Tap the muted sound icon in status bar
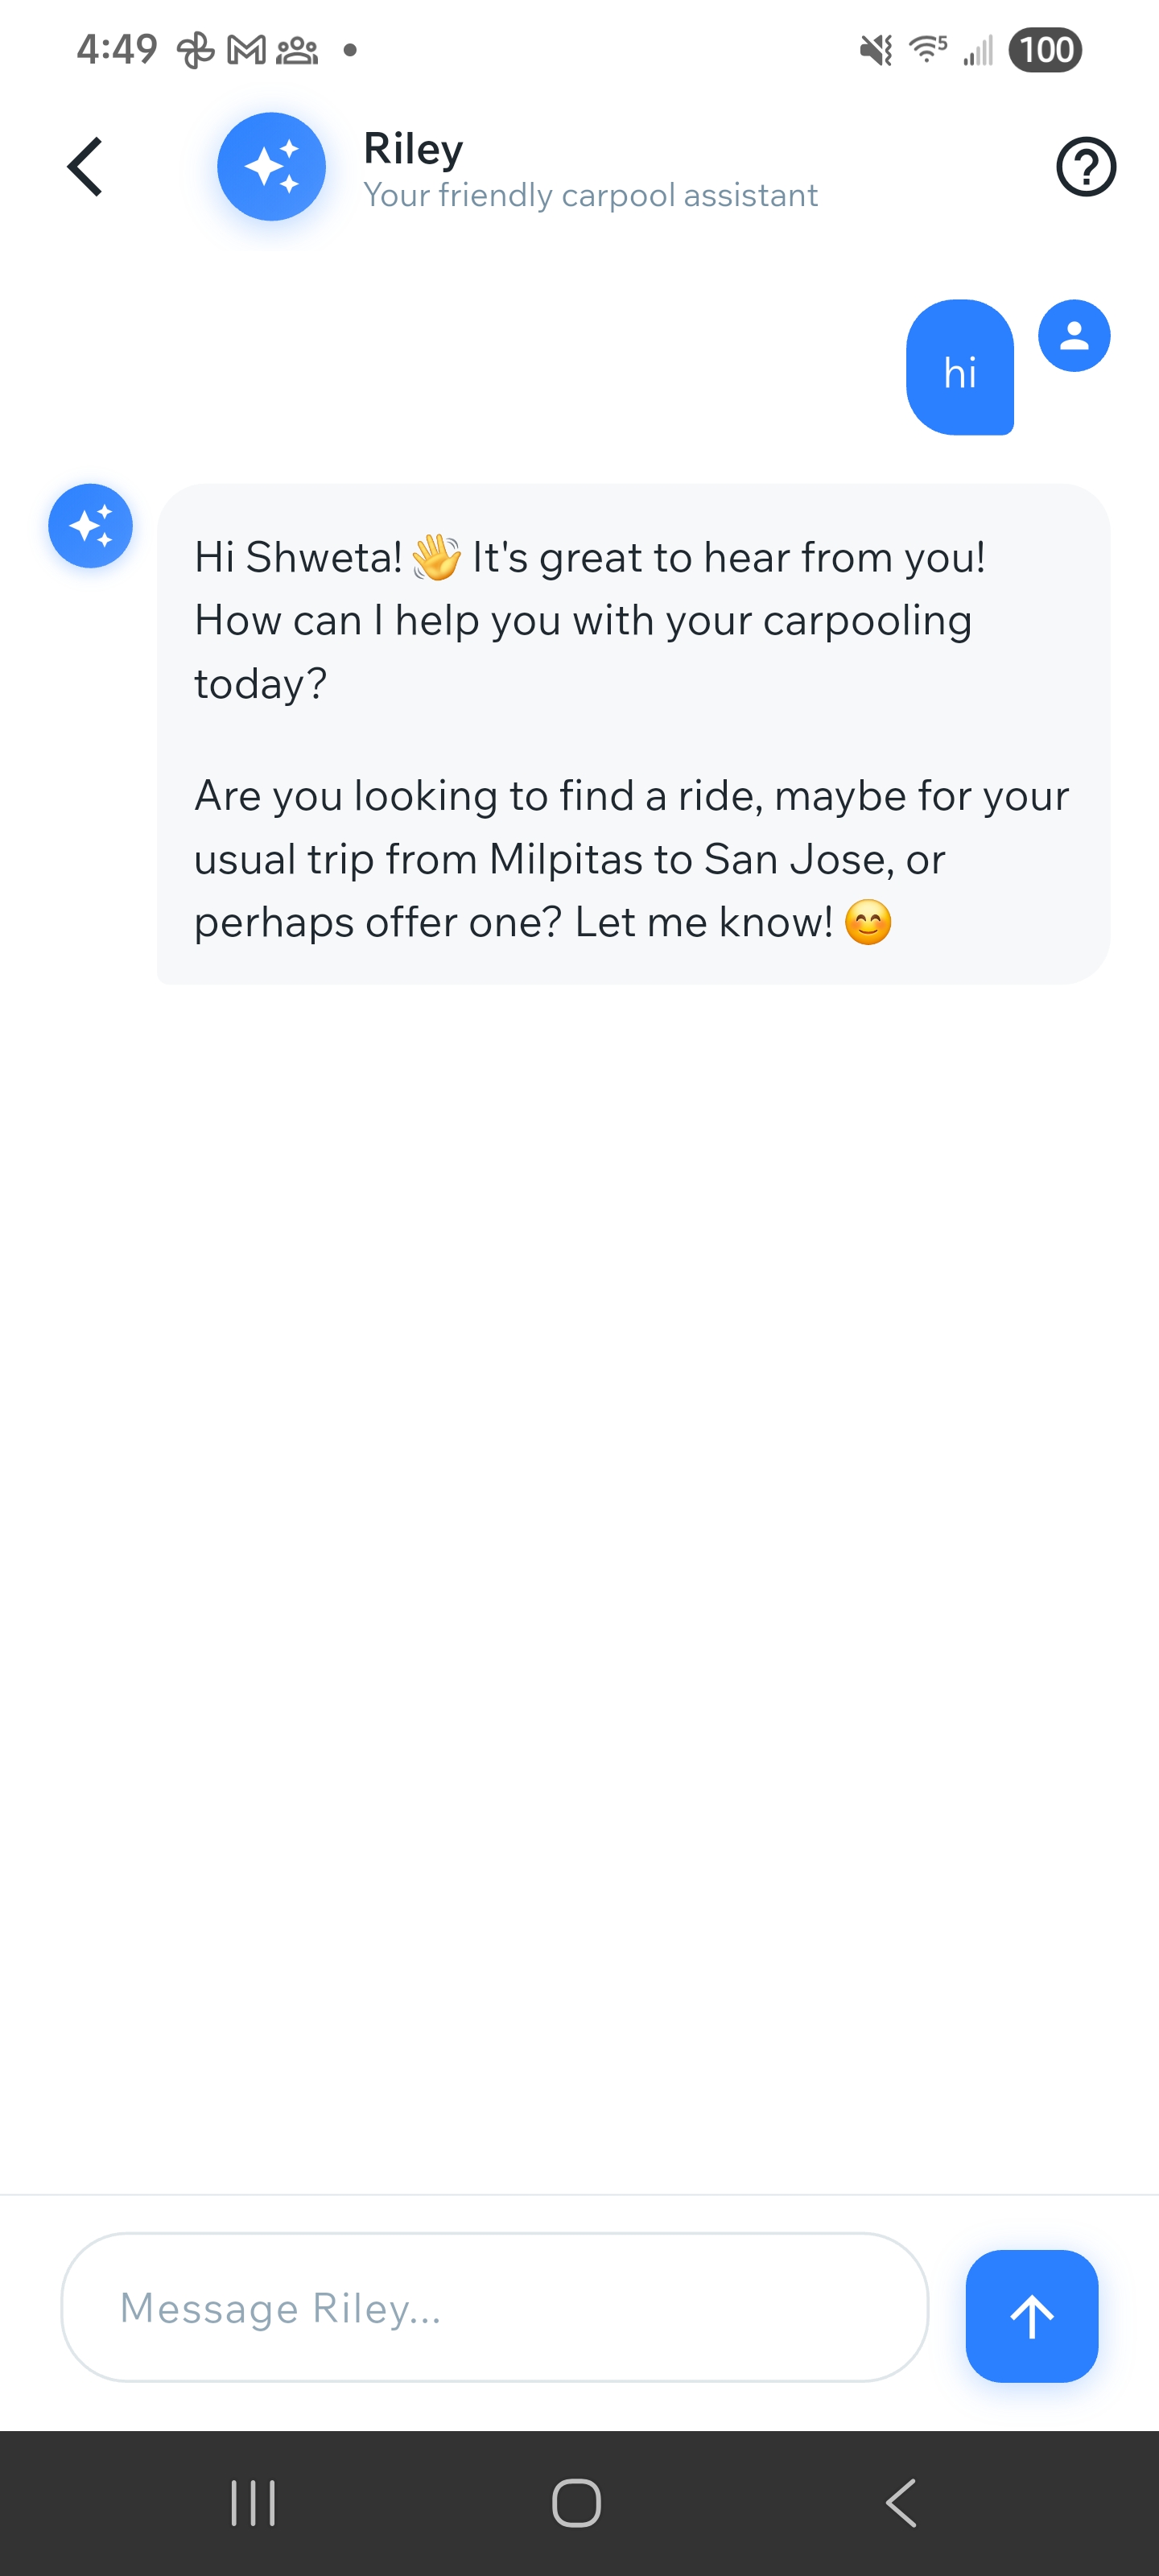This screenshot has height=2576, width=1159. (x=876, y=50)
